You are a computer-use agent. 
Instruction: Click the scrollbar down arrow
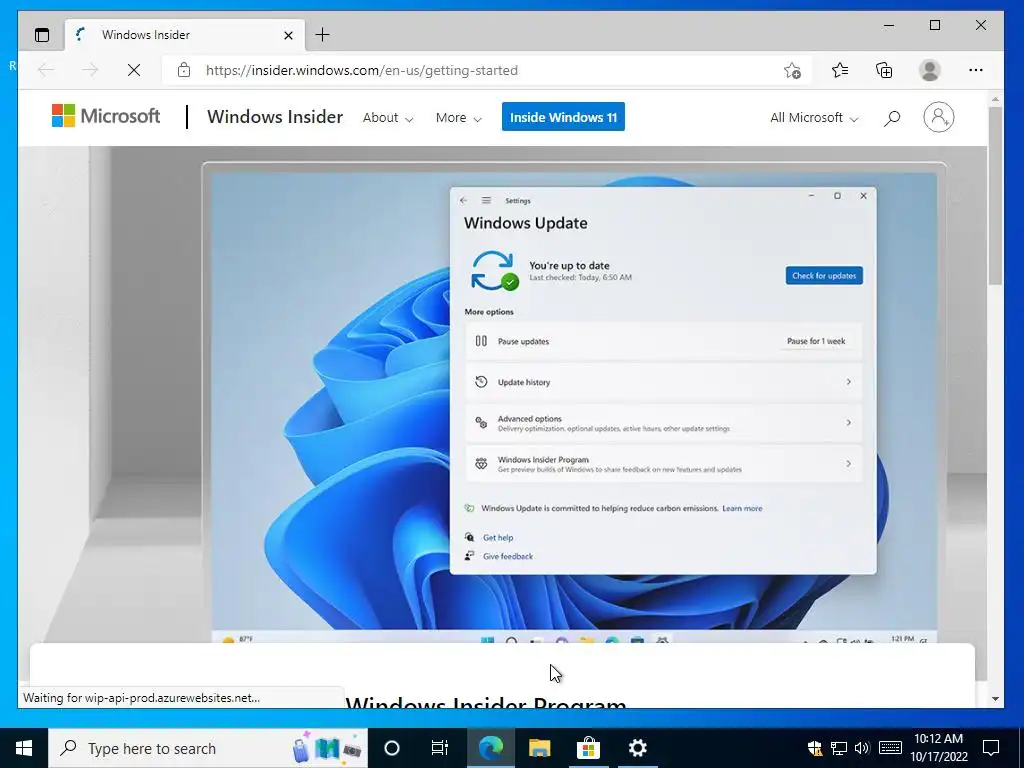point(995,699)
